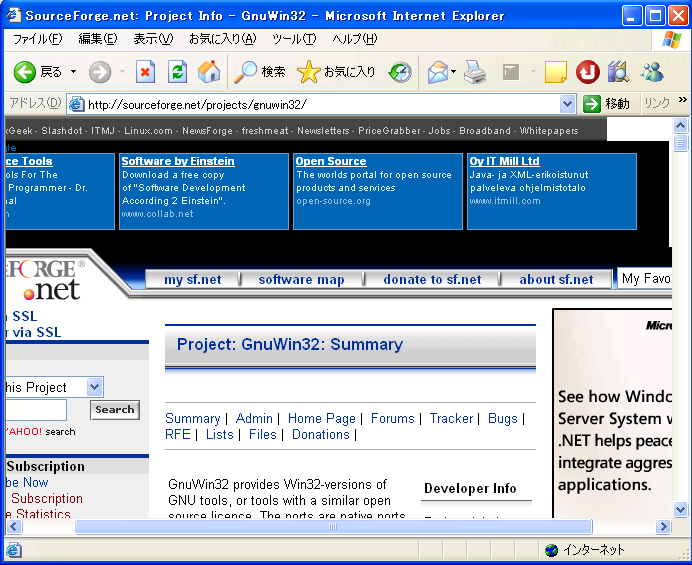Open the Lists link
Viewport: 692px width, 565px height.
[x=219, y=434]
